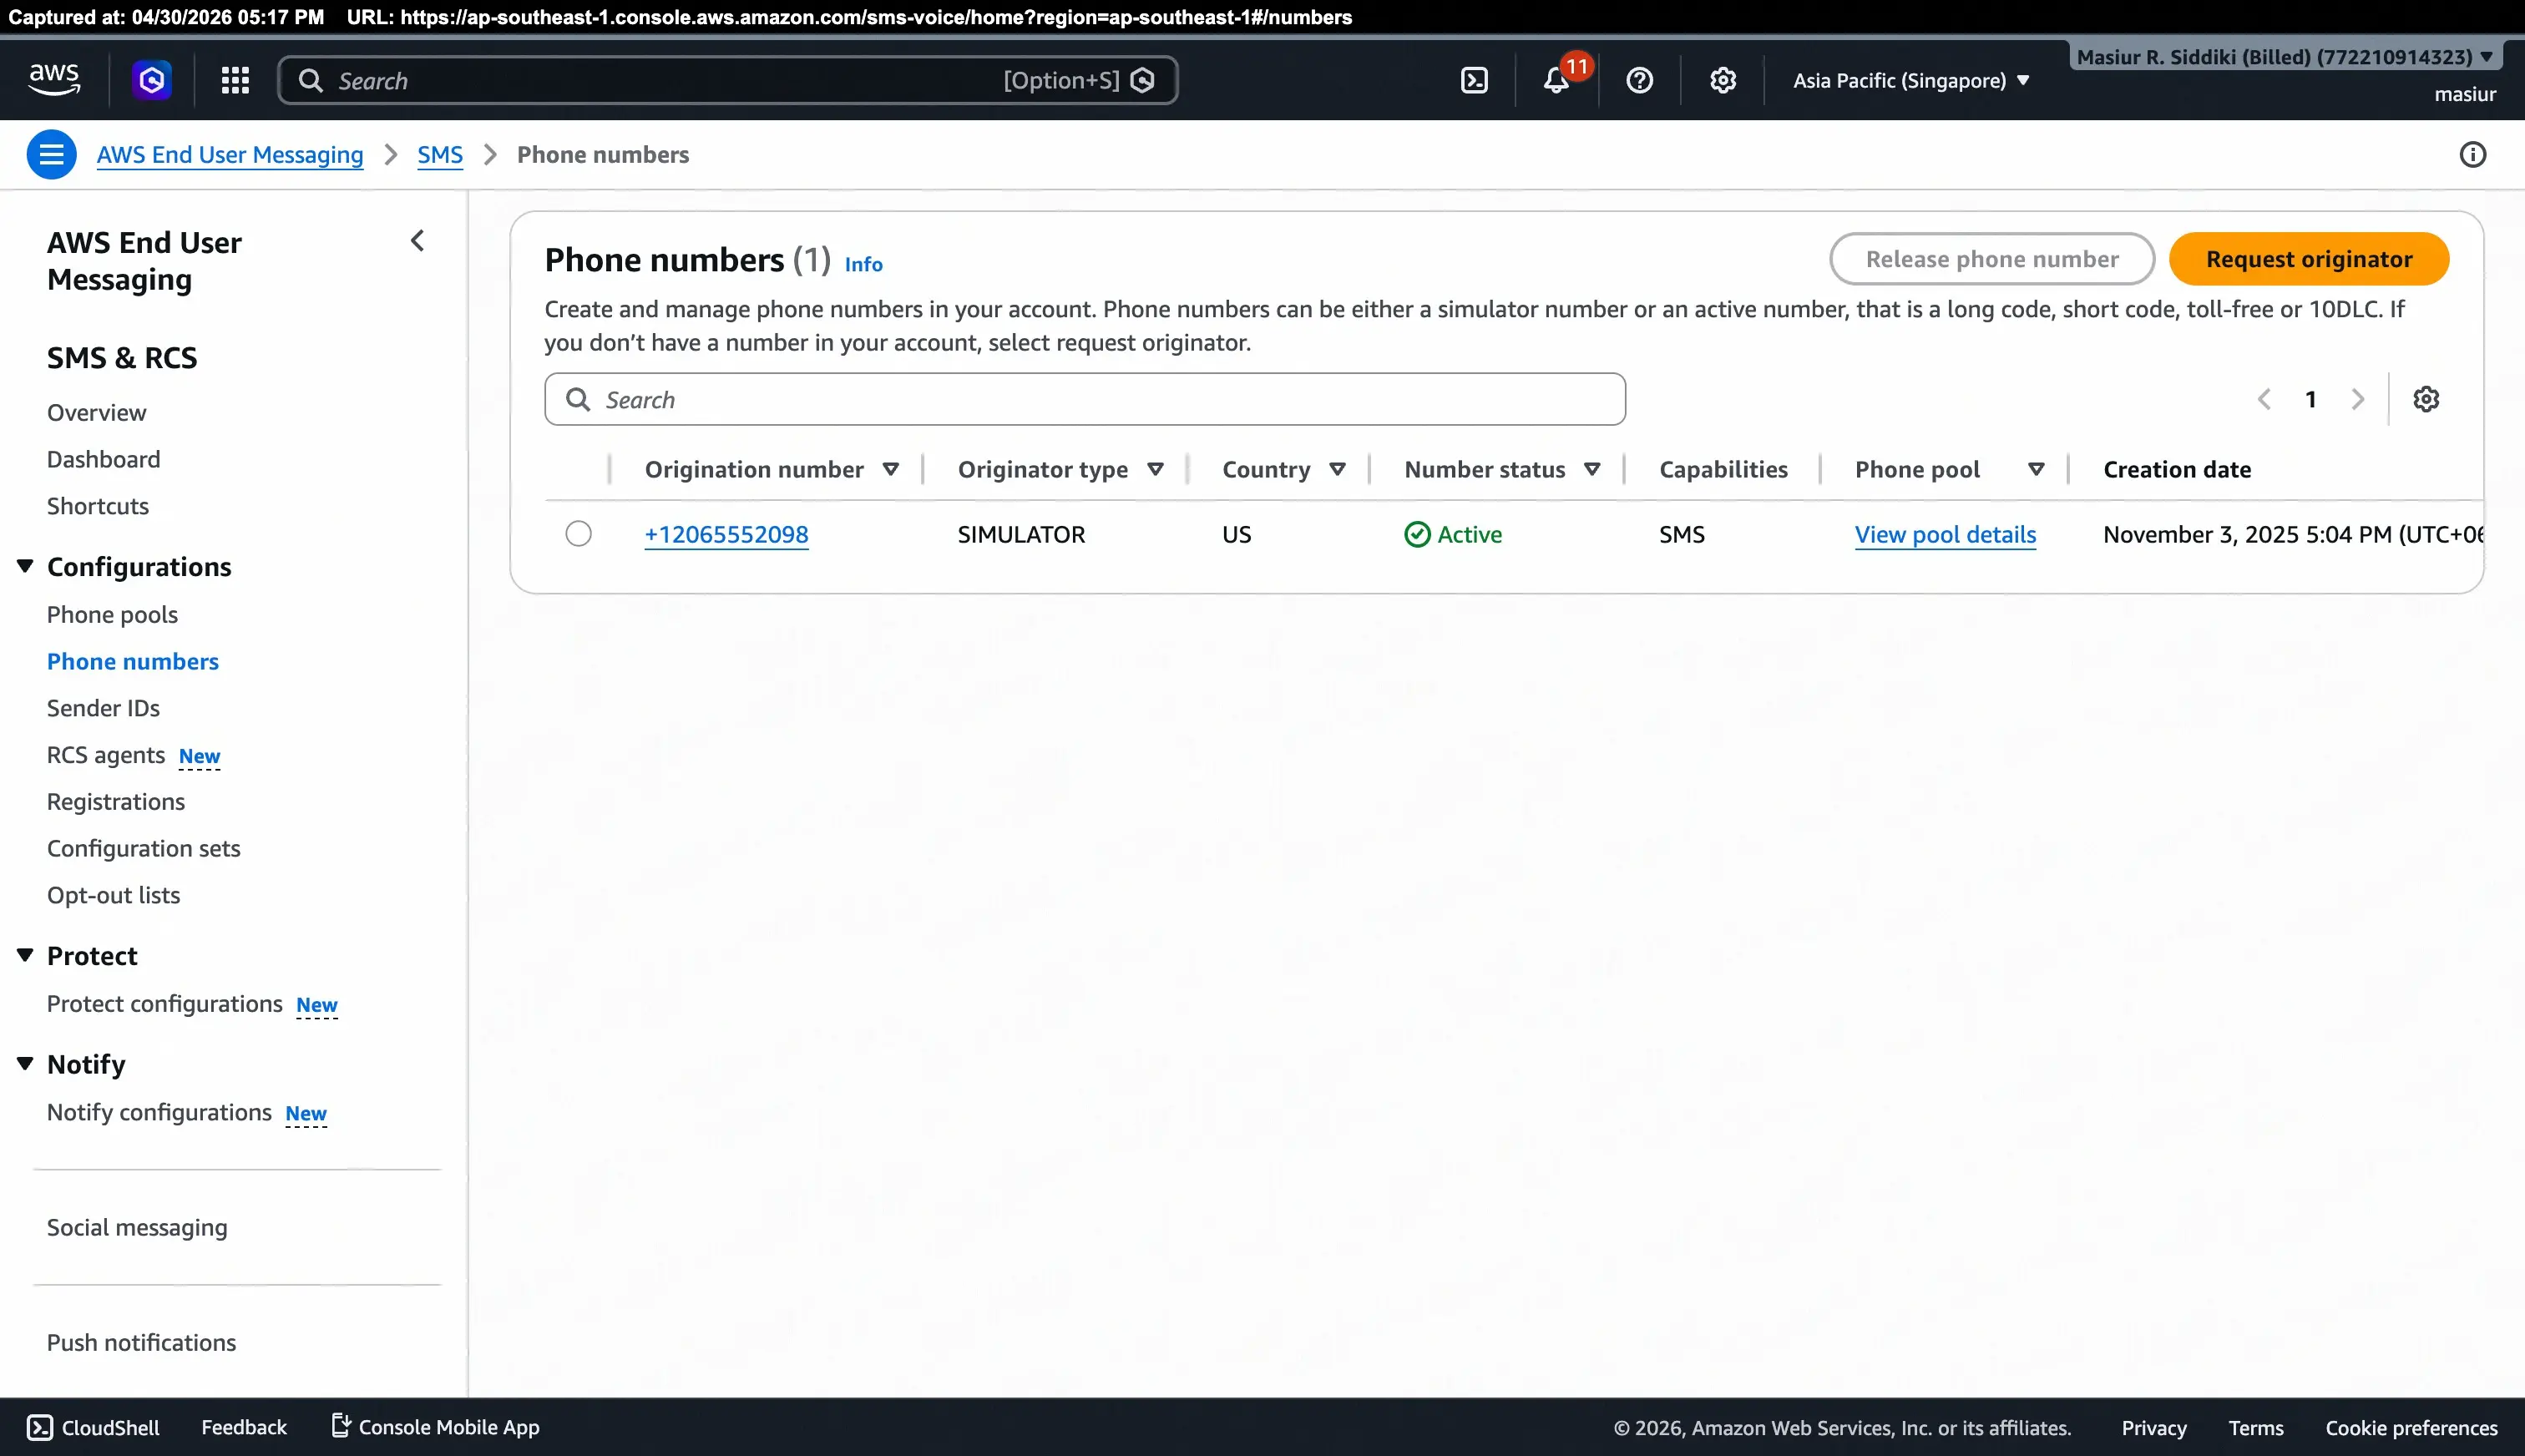
Task: Open the info panel icon at right
Action: coord(2472,155)
